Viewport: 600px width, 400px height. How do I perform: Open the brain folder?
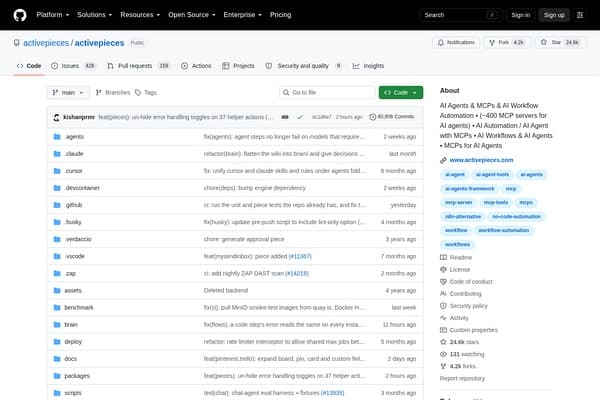tap(71, 325)
